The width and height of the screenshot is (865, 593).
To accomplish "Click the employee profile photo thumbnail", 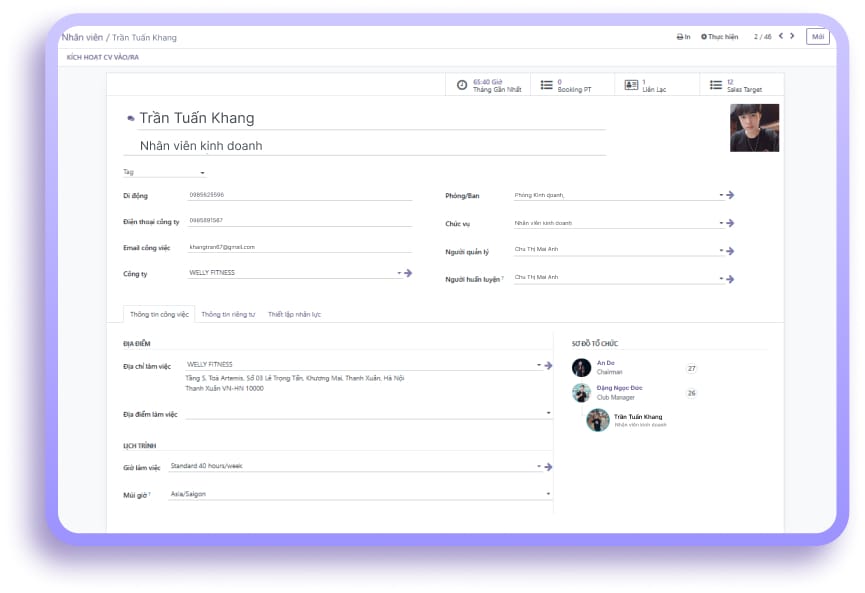I will [x=754, y=128].
